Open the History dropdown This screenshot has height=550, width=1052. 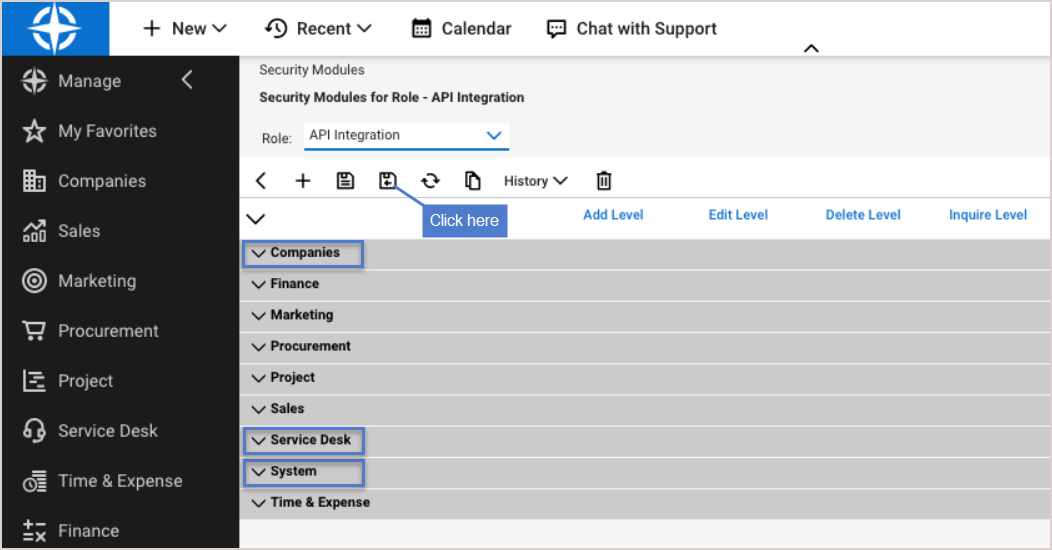point(535,181)
